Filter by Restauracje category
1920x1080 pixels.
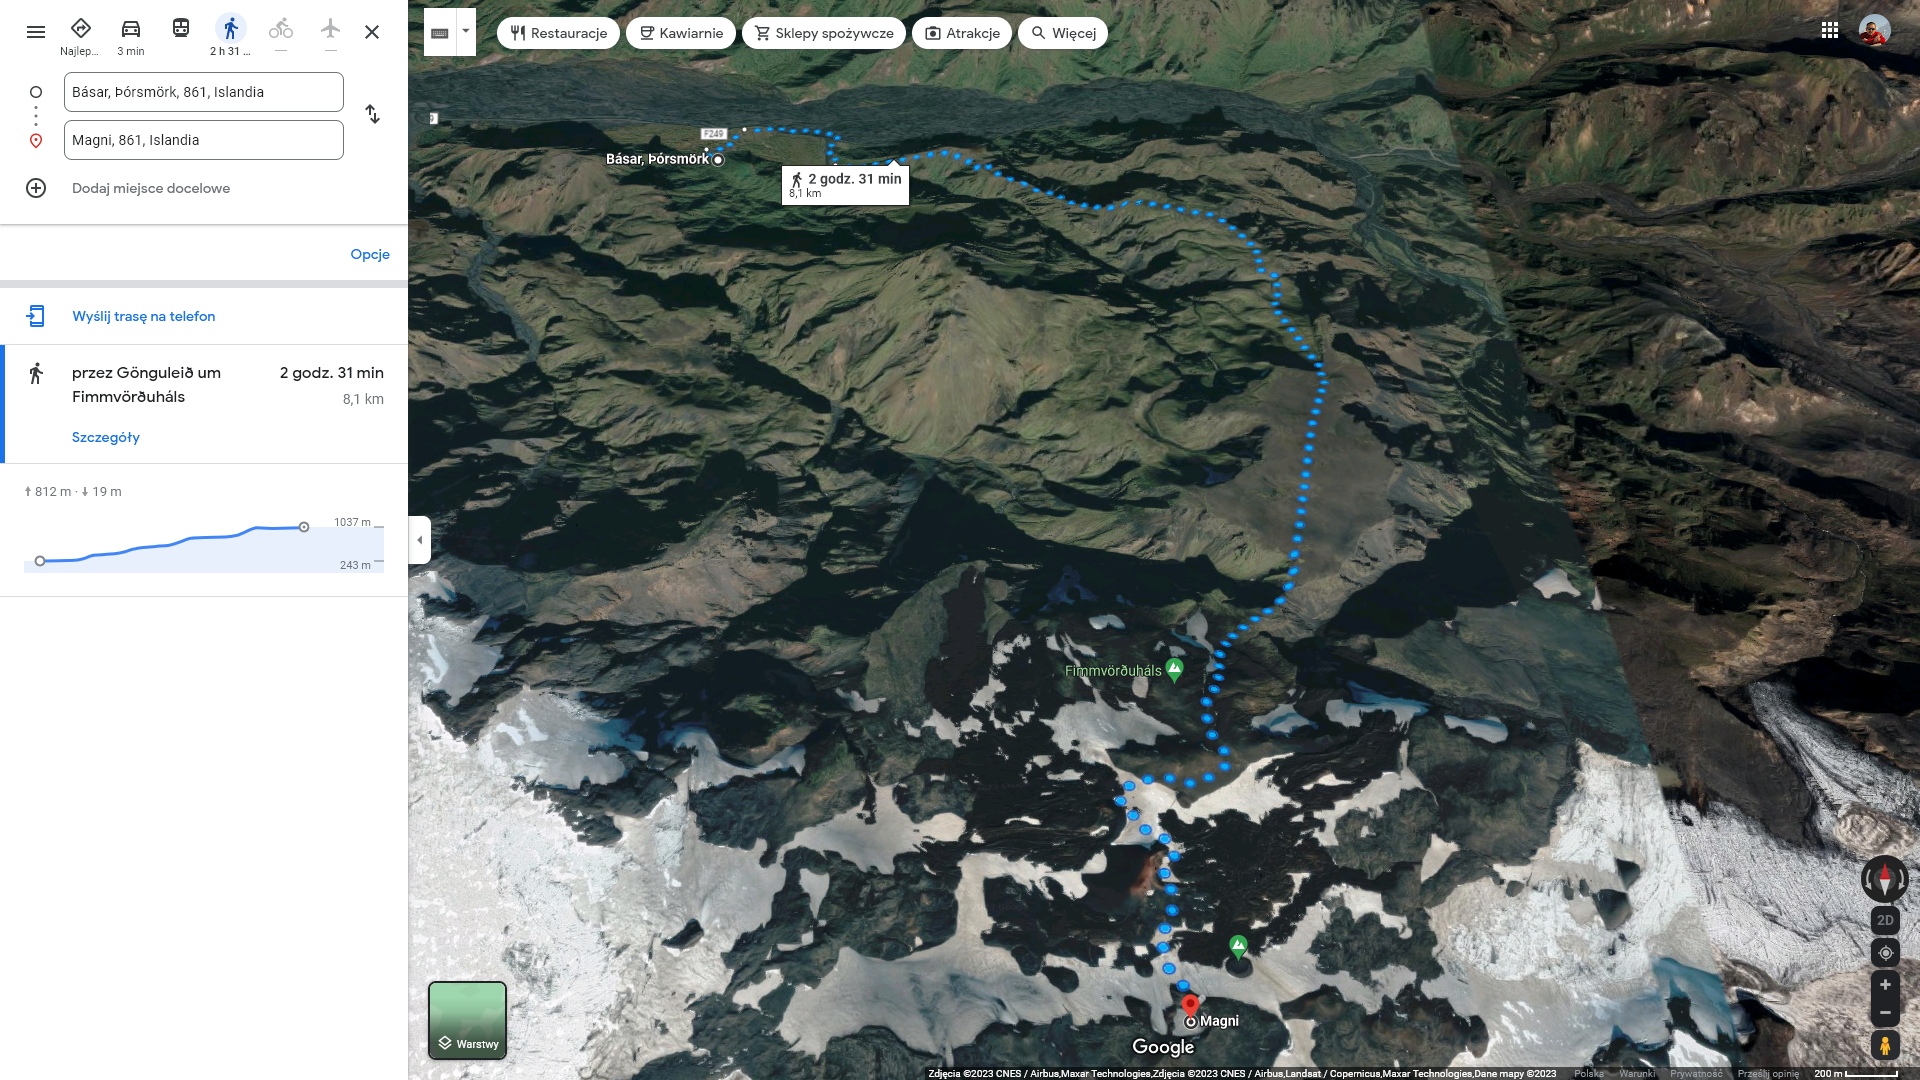pyautogui.click(x=558, y=33)
